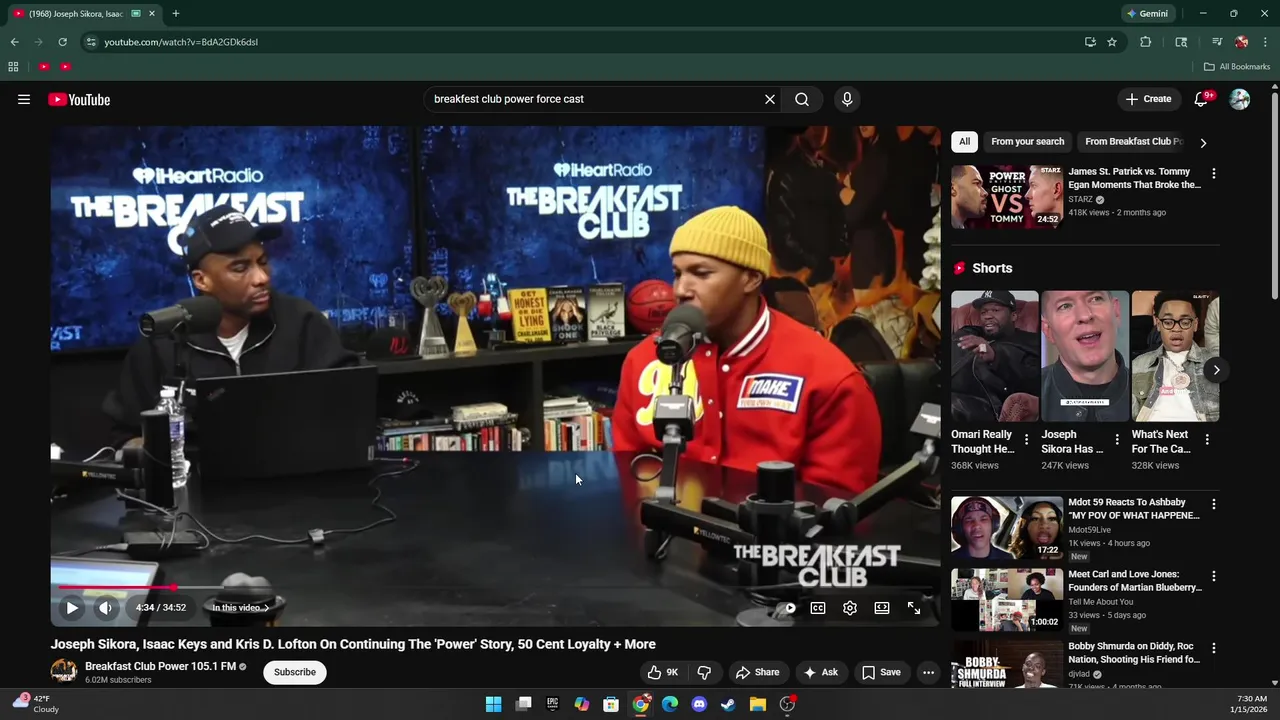Subscribe to Breakfast Club Power 105.1 FM
This screenshot has width=1280, height=720.
tap(295, 672)
